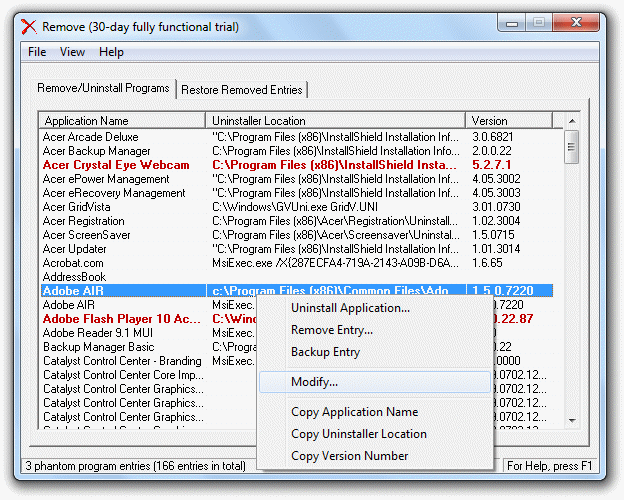The height and width of the screenshot is (500, 624).
Task: Select the Acer Crystal Eye Webcam row
Action: click(115, 165)
